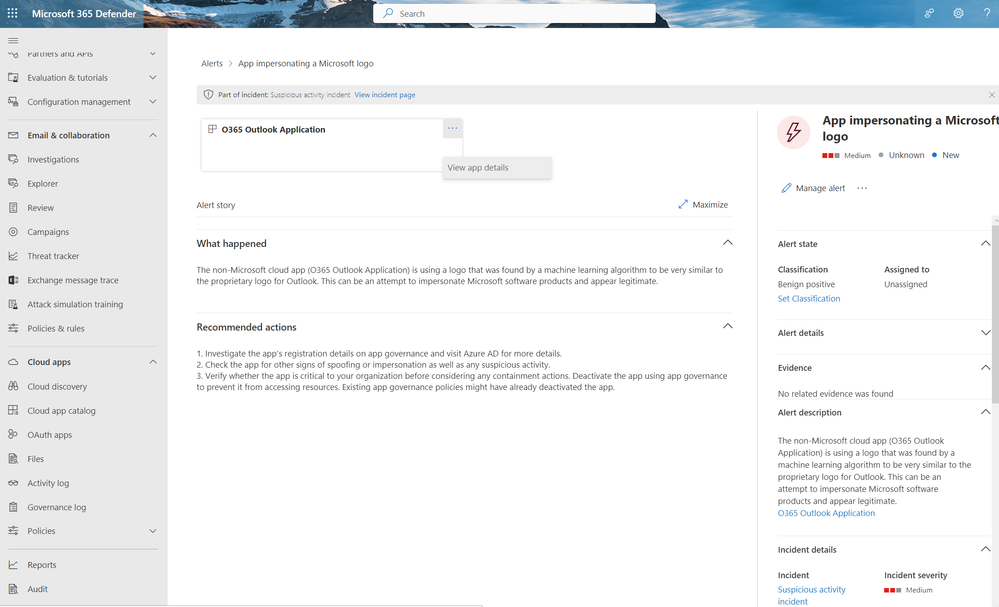Click the OAuth apps icon
The image size is (999, 607).
tap(13, 435)
